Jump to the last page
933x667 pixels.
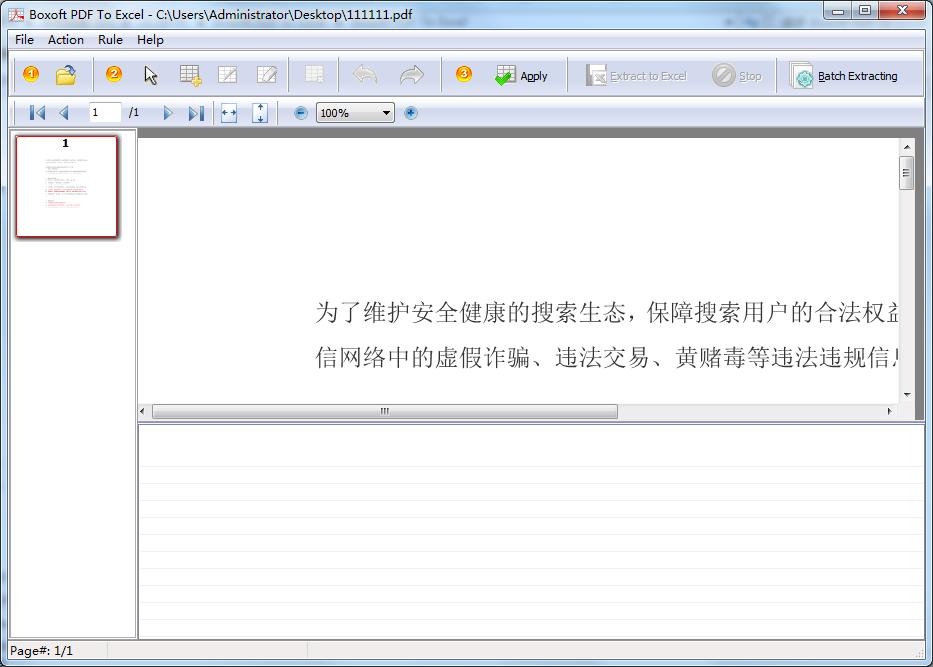click(196, 113)
